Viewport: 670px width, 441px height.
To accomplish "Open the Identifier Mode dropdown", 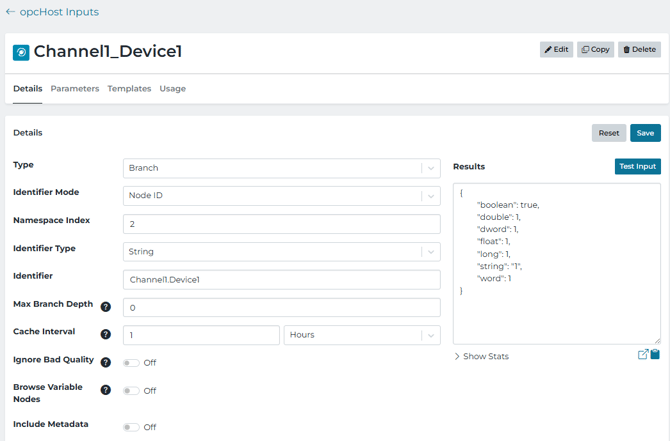I will click(x=281, y=196).
